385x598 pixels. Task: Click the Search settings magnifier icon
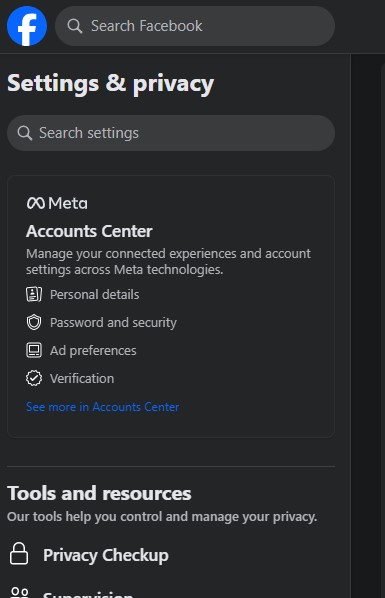[25, 133]
